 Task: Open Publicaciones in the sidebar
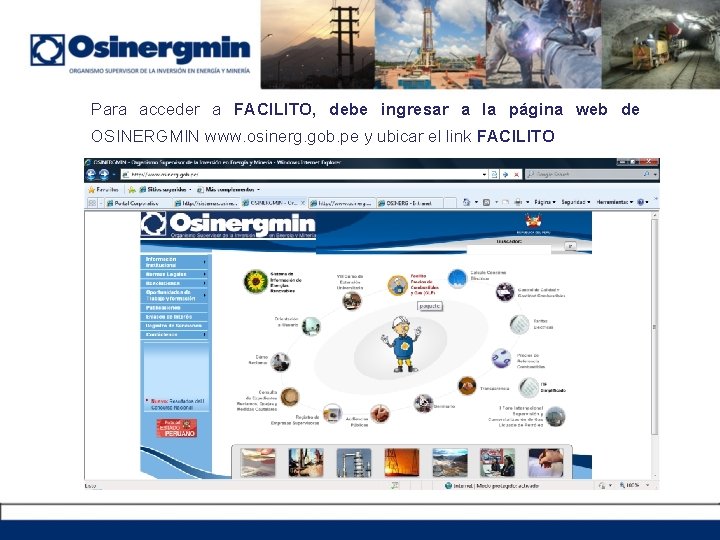click(x=175, y=308)
